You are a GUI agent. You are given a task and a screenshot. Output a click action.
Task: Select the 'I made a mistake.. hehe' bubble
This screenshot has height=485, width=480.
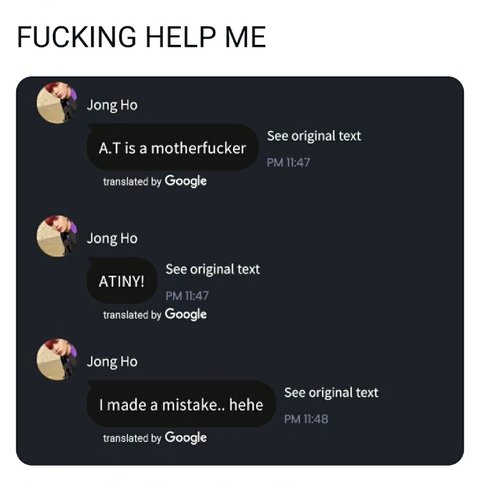coord(181,404)
